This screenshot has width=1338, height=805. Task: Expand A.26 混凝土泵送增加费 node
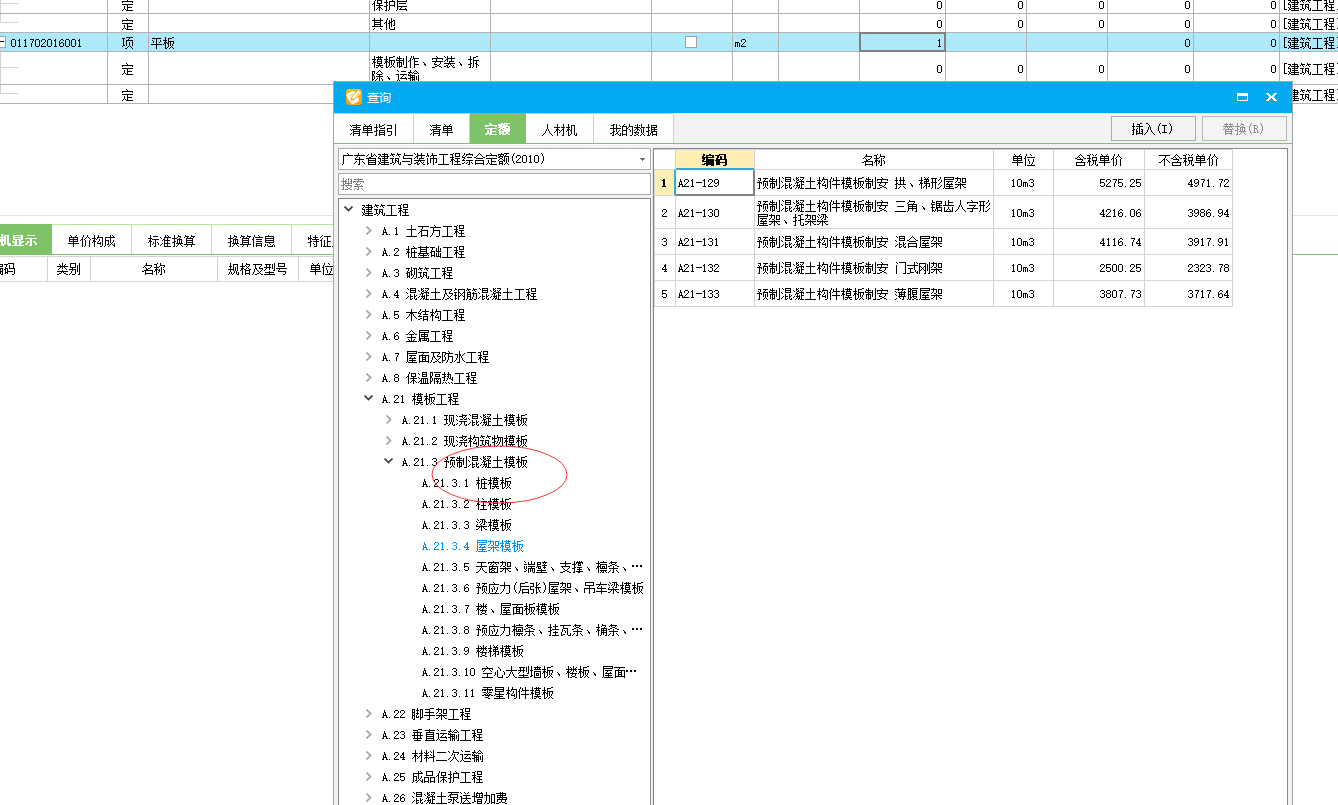click(368, 798)
